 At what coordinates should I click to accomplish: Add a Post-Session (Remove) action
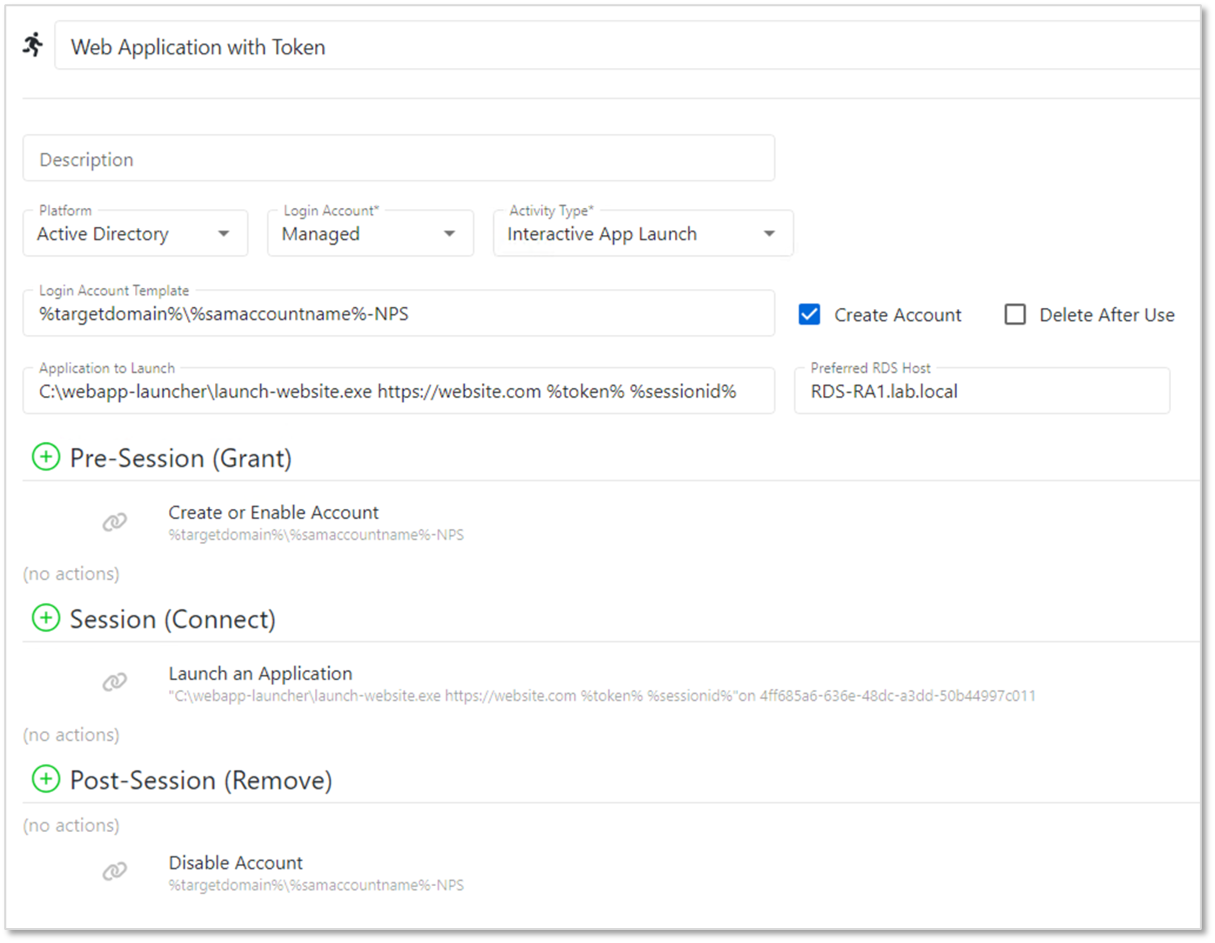click(x=46, y=780)
